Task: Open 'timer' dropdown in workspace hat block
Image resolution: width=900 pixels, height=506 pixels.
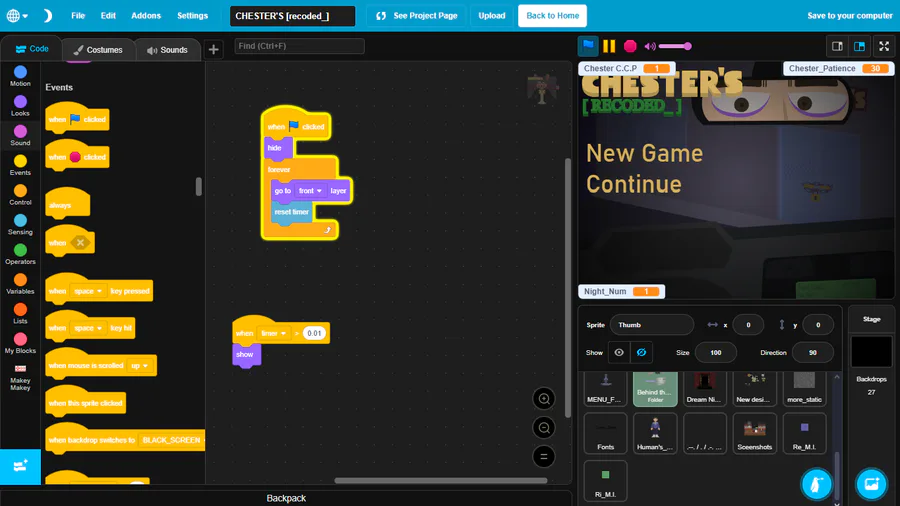Action: pyautogui.click(x=273, y=333)
